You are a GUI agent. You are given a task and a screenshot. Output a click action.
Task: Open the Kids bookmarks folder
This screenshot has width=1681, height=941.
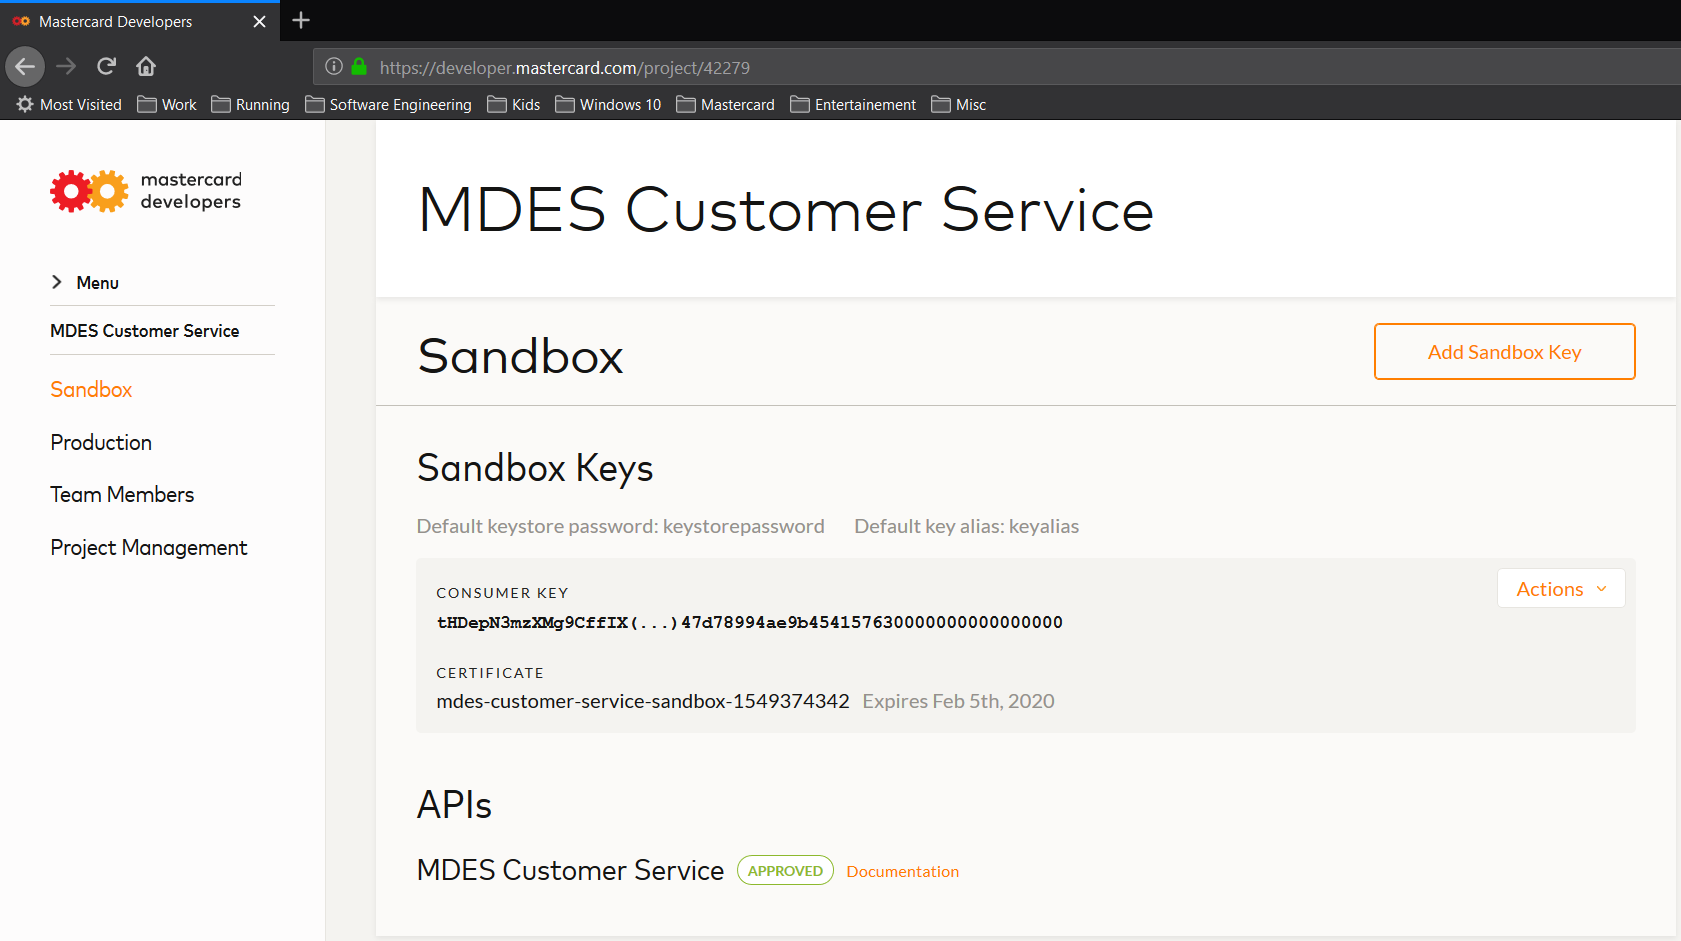point(514,104)
